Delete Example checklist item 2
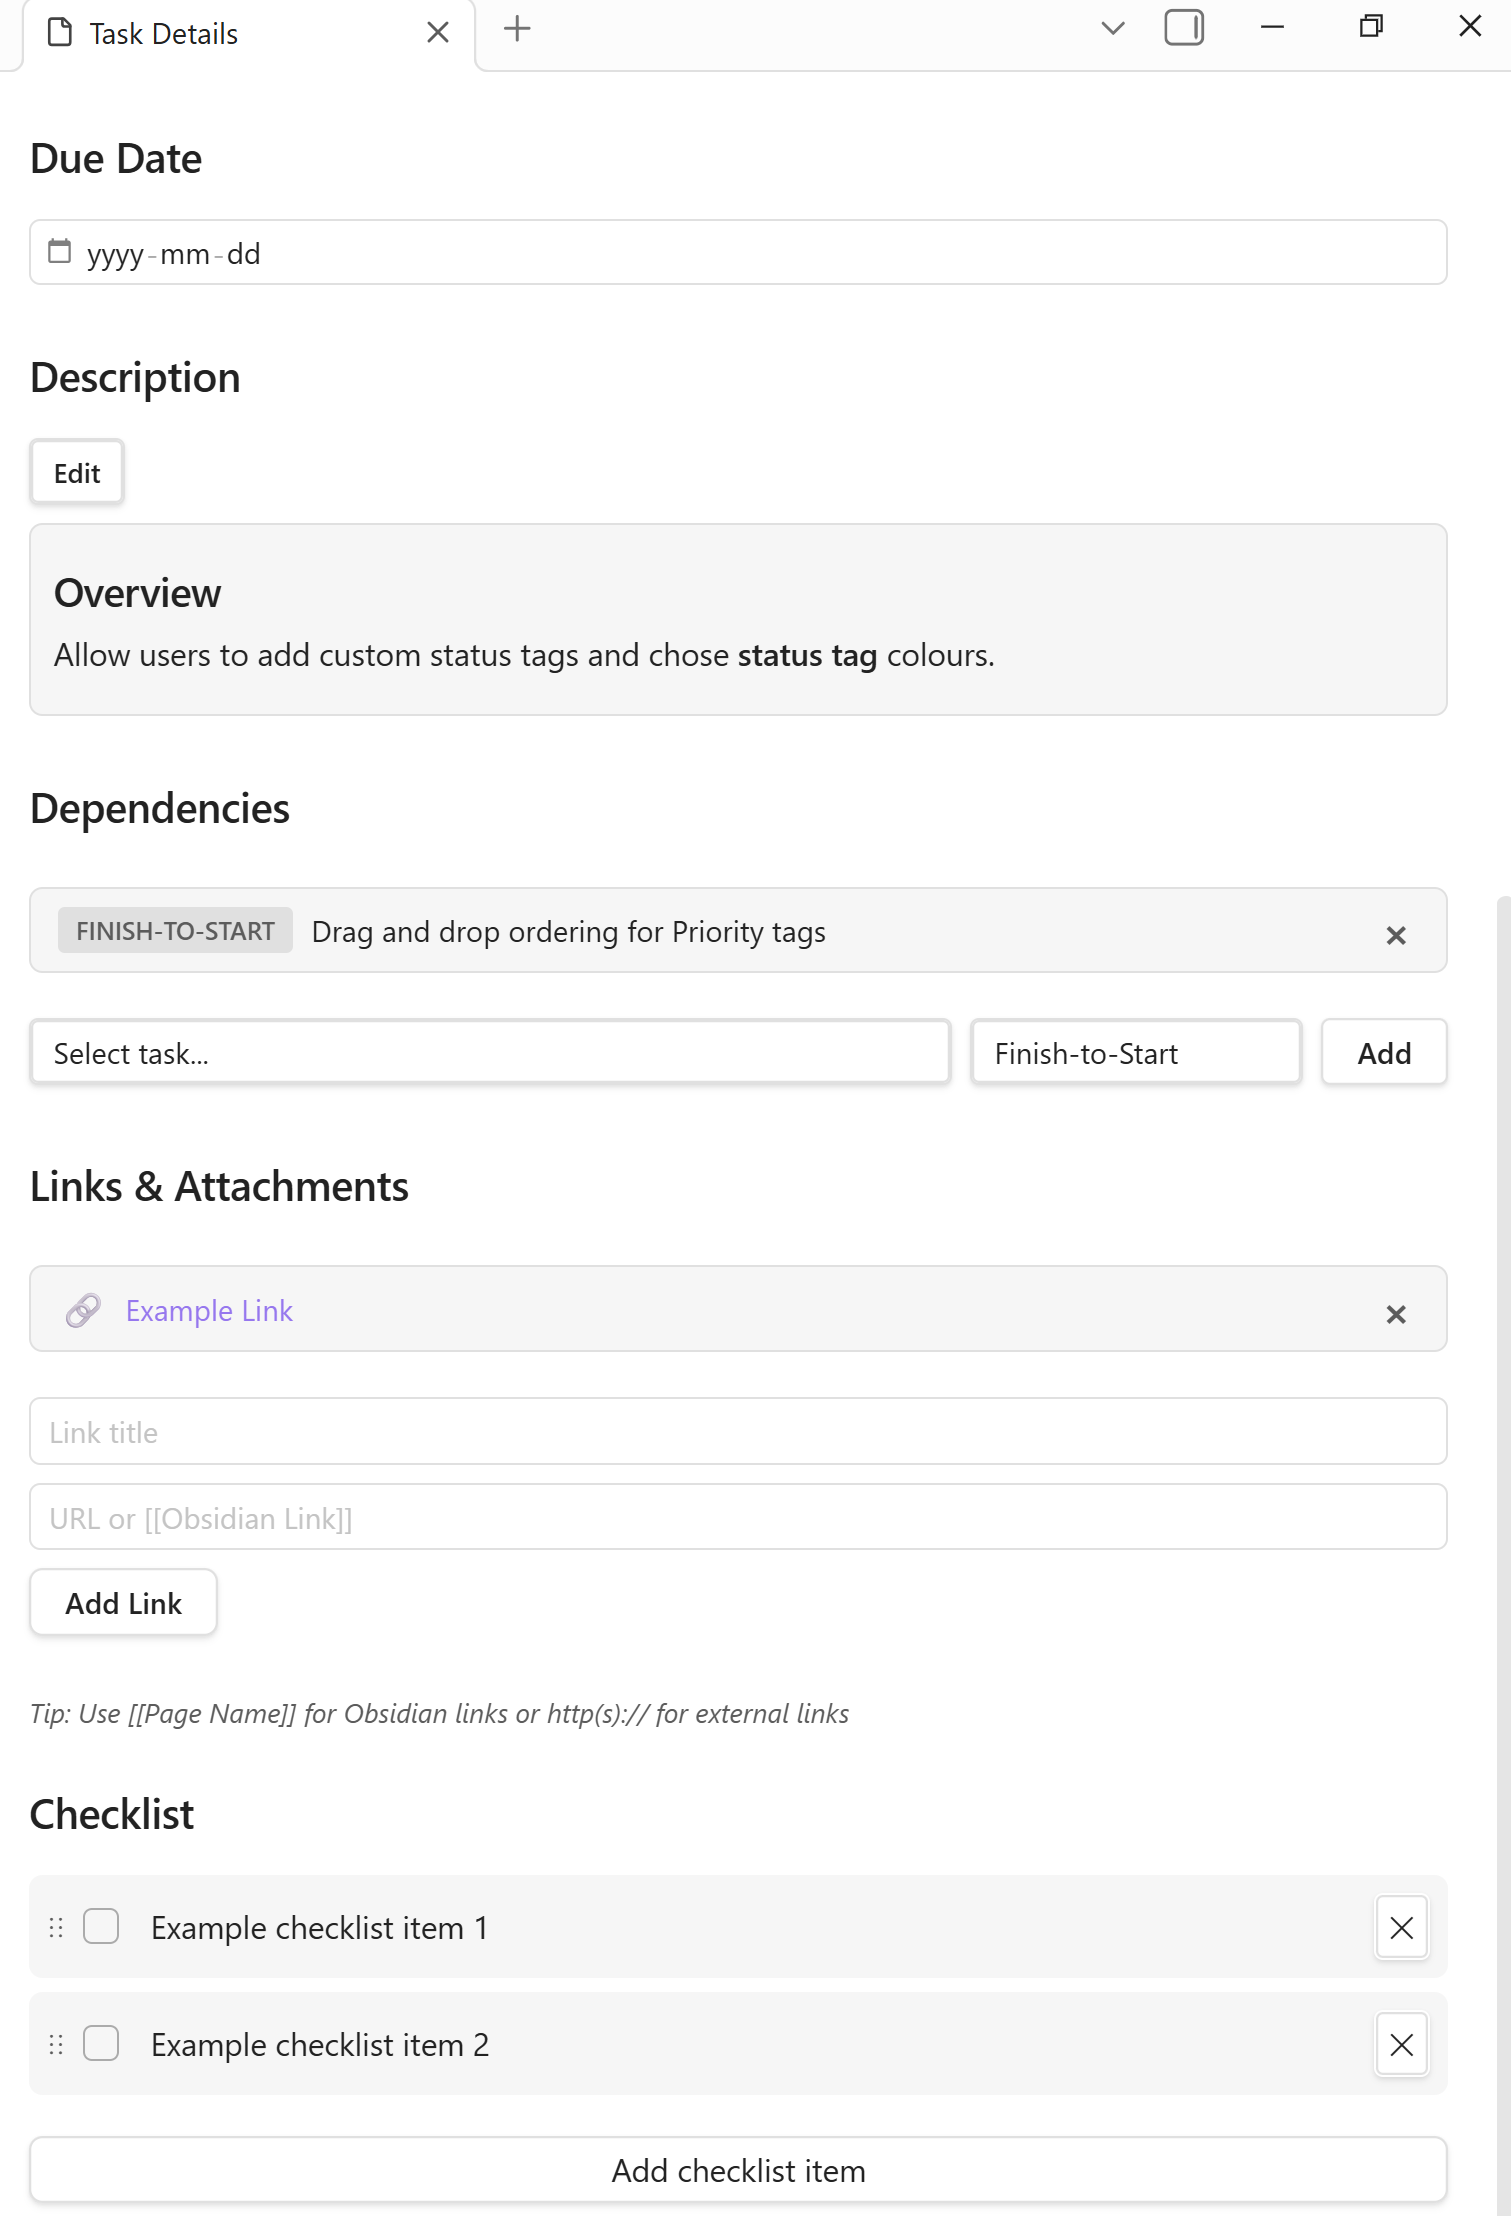The image size is (1511, 2216). [x=1401, y=2044]
